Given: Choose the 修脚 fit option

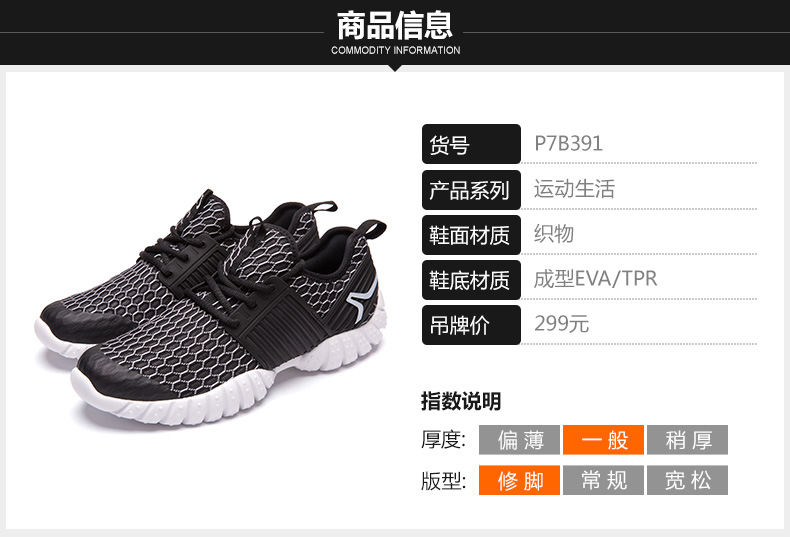Looking at the screenshot, I should (519, 480).
